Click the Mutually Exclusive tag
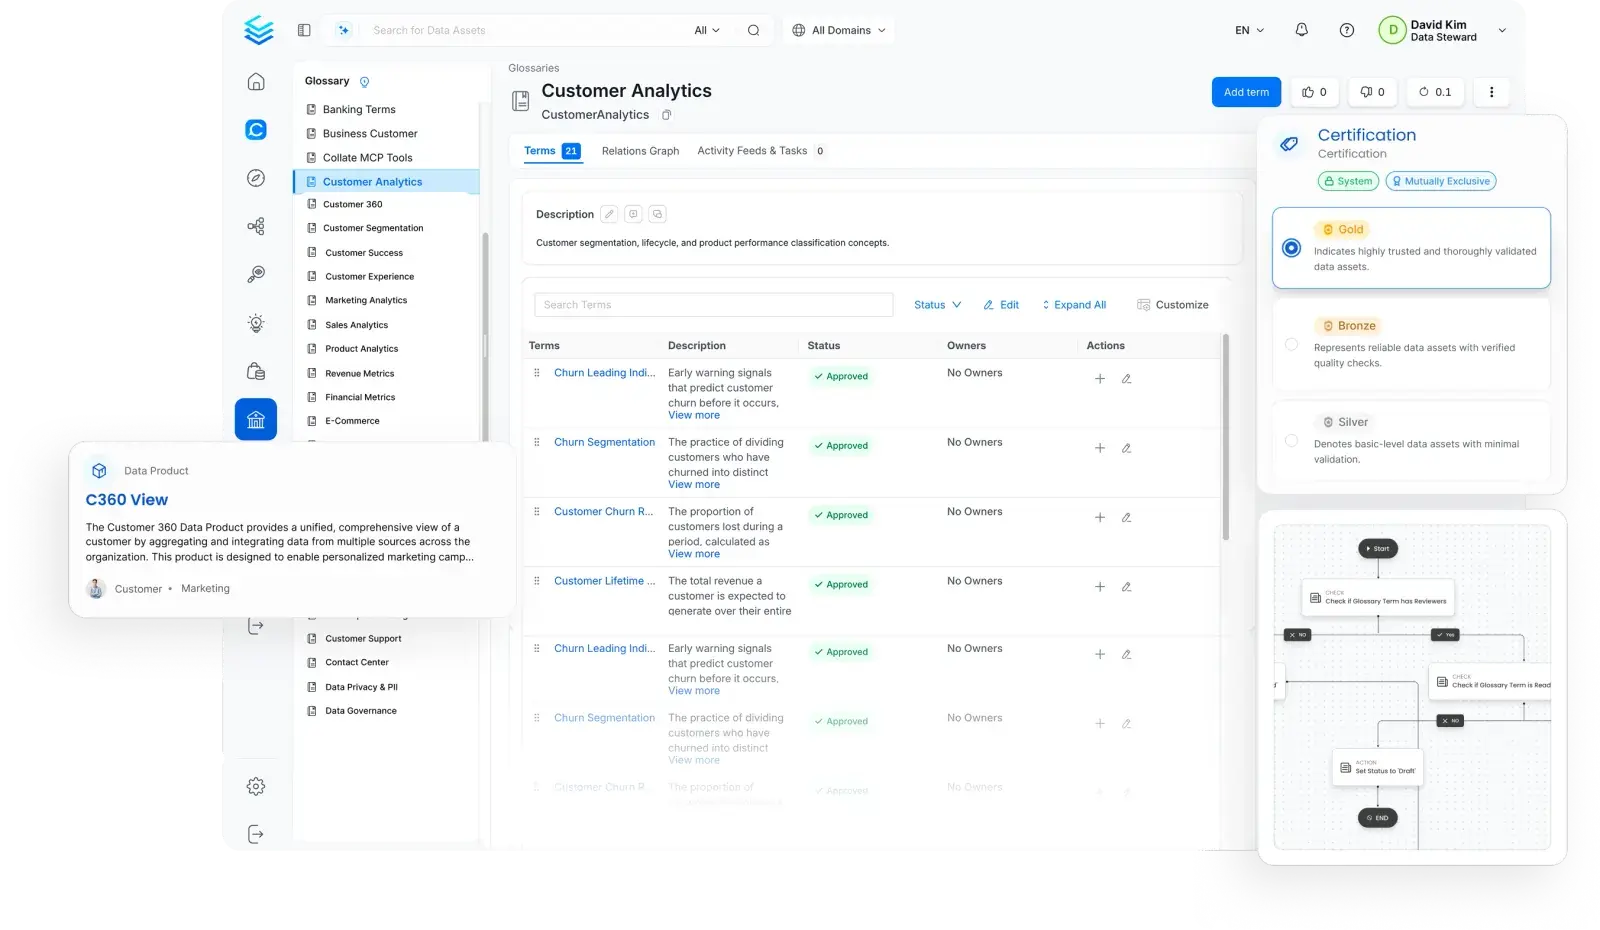1600x930 pixels. [1441, 182]
